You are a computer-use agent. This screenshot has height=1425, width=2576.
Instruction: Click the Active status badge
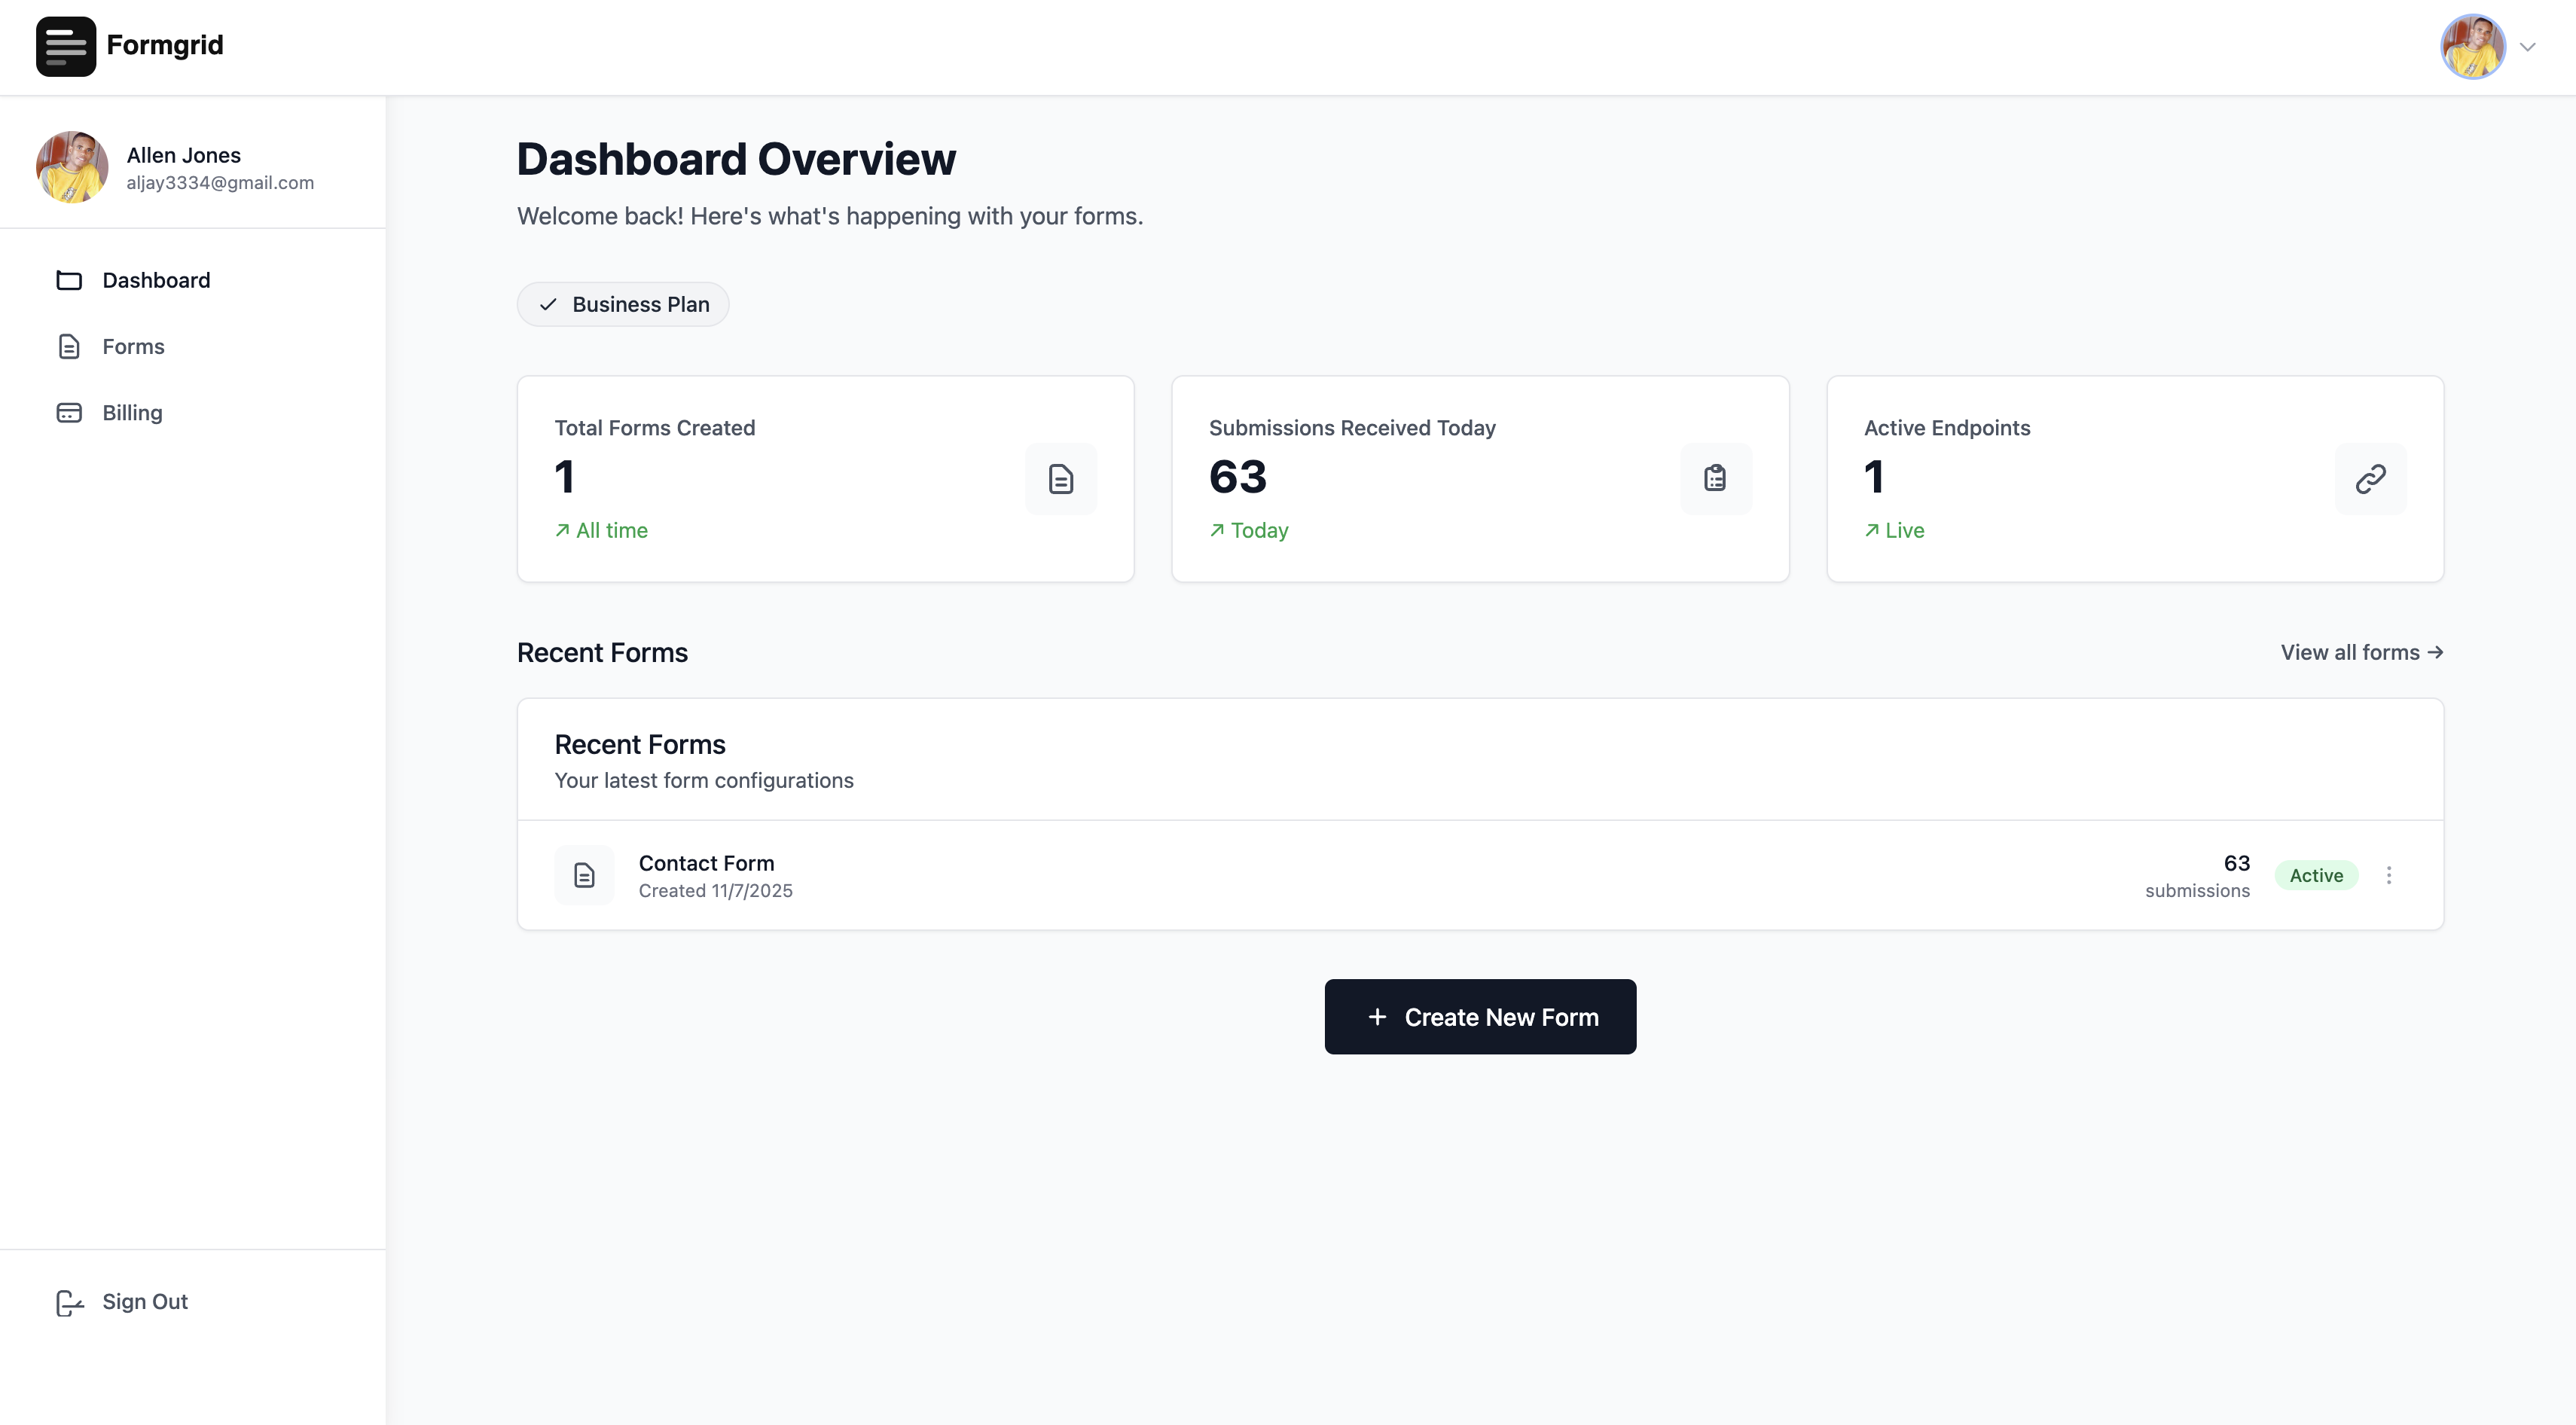point(2316,876)
